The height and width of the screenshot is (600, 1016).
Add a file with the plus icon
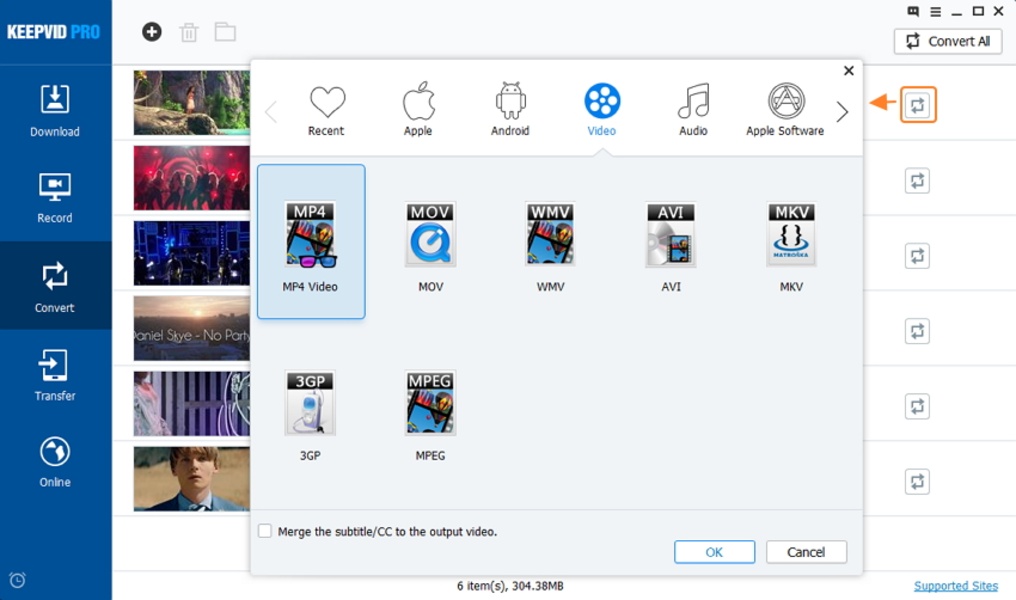[x=152, y=31]
